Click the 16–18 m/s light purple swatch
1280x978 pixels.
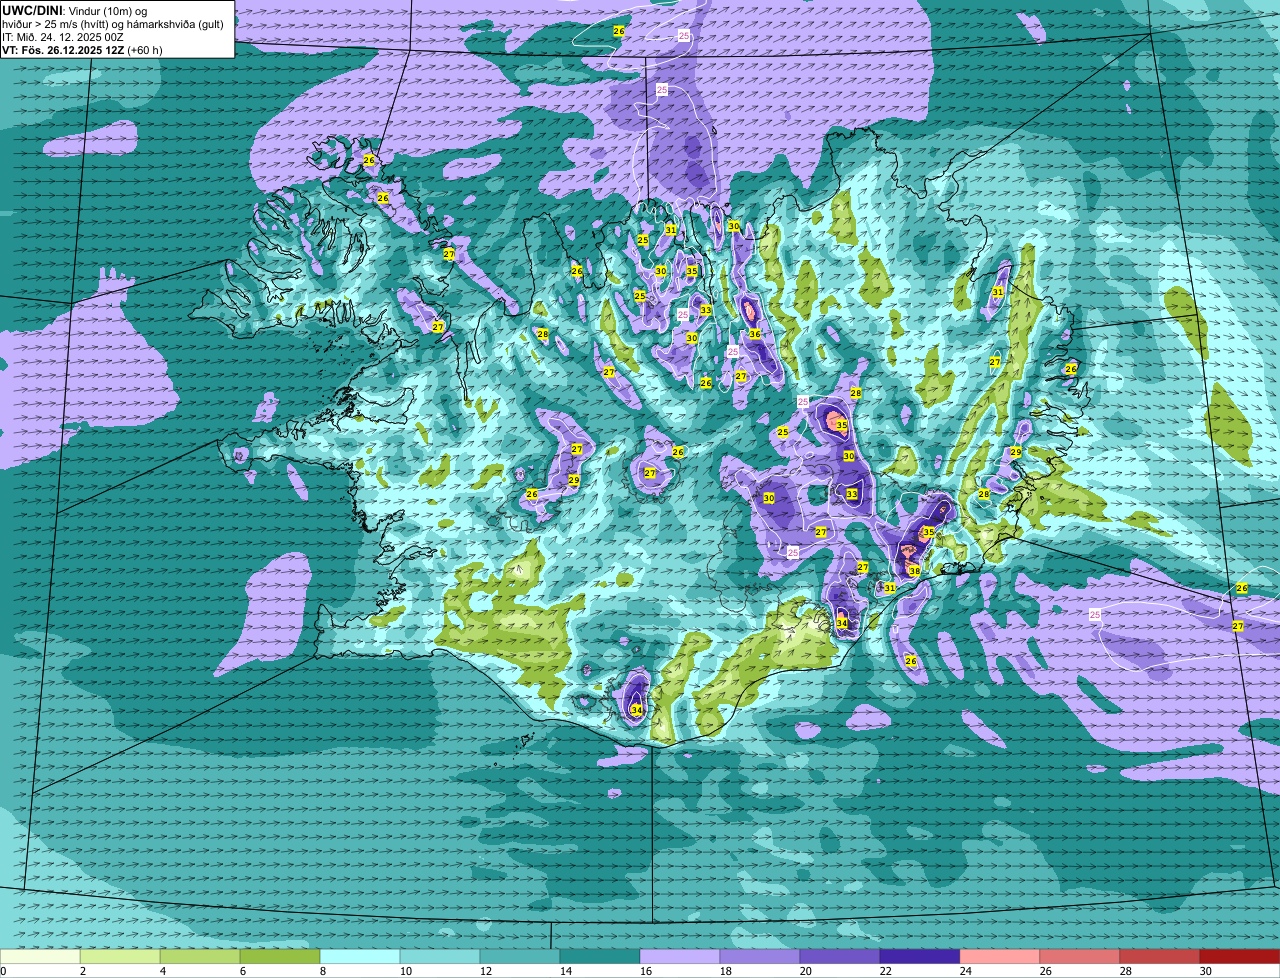(680, 957)
